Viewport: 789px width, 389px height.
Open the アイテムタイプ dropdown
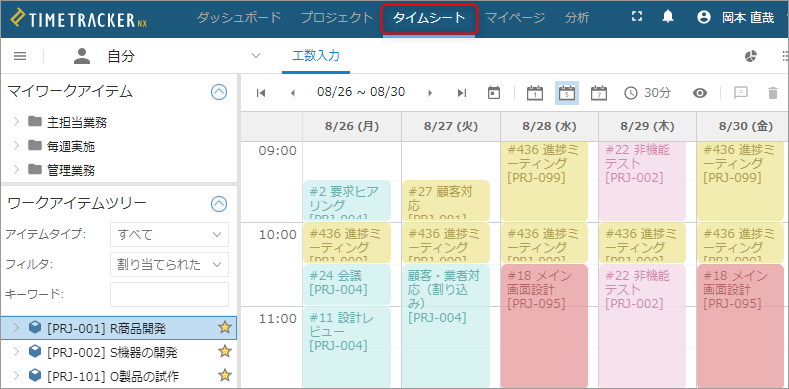(169, 234)
